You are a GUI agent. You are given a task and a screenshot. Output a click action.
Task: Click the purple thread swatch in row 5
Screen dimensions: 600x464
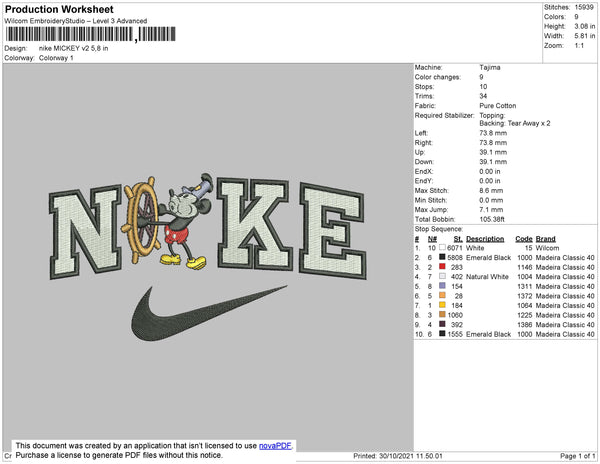click(442, 286)
